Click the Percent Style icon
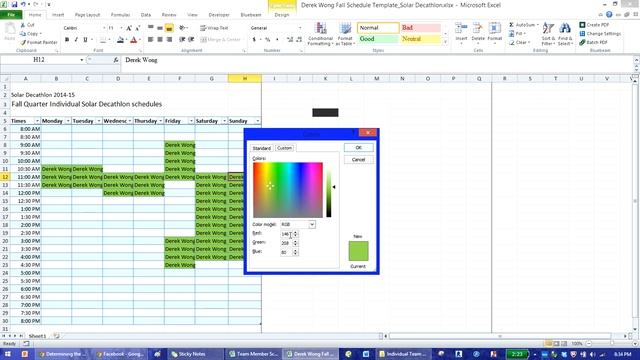640x360 pixels. pyautogui.click(x=268, y=40)
